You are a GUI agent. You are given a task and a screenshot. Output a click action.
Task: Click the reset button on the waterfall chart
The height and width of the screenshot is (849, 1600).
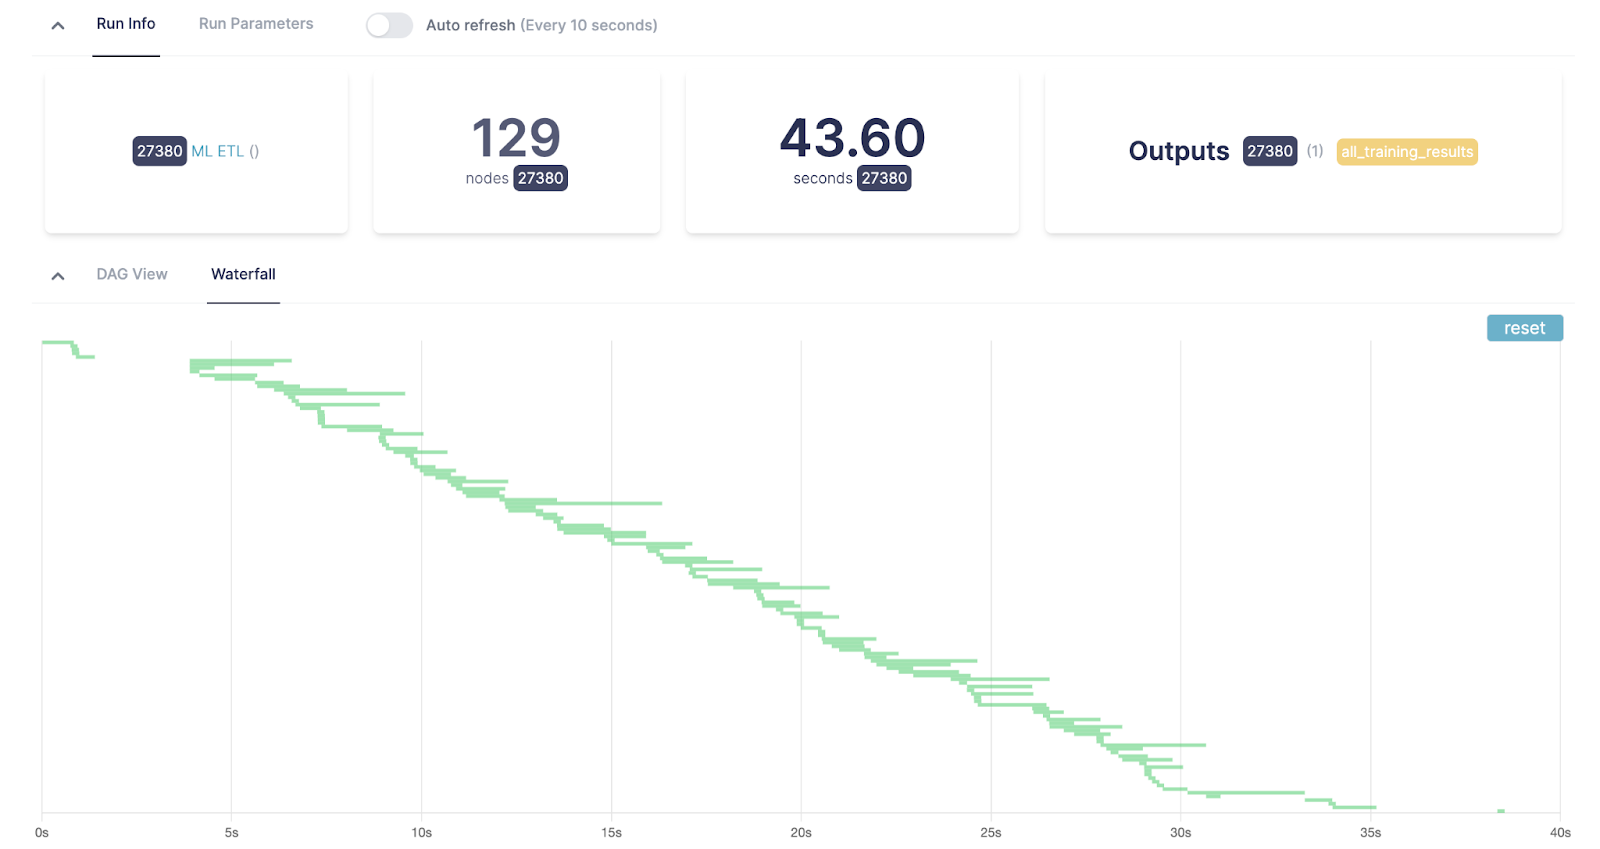click(x=1523, y=327)
